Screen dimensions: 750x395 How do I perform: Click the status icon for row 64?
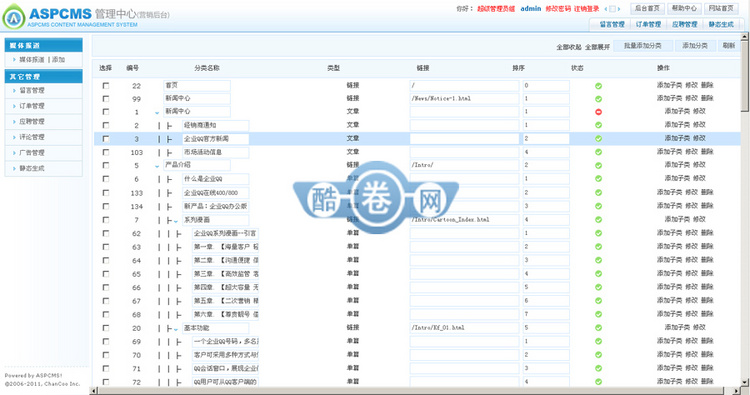point(598,260)
